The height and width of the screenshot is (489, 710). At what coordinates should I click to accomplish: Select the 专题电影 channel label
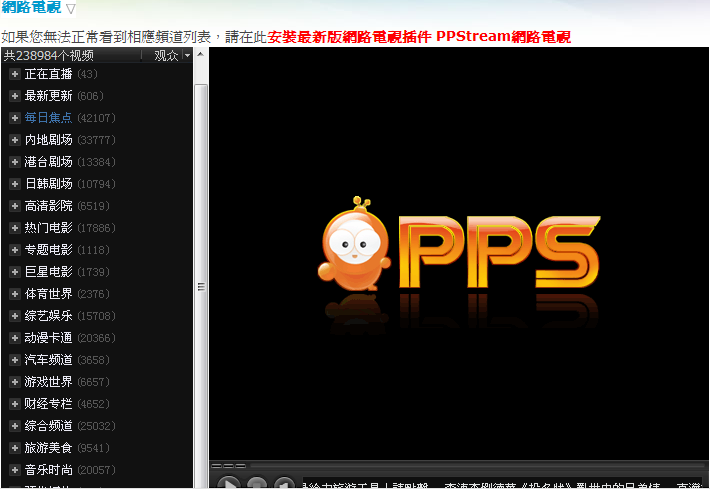[48, 250]
